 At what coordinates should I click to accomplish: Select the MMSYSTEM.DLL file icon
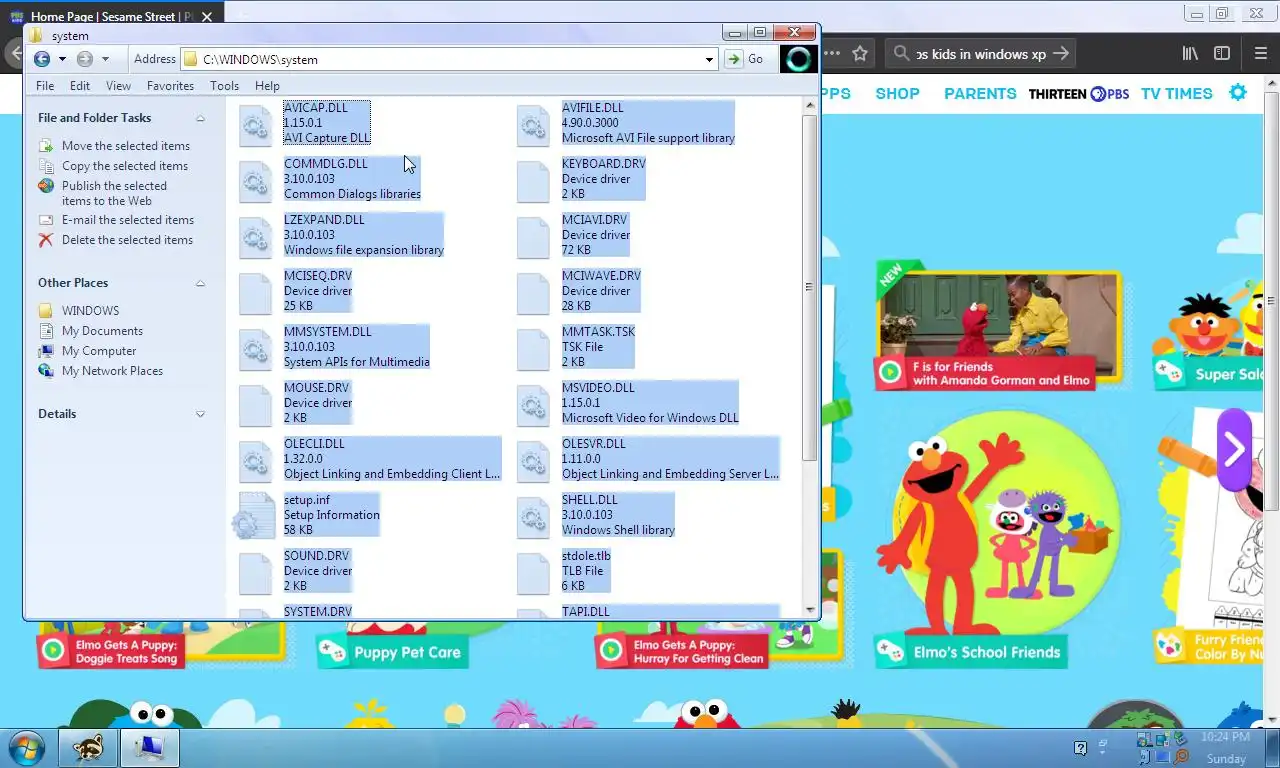click(255, 349)
